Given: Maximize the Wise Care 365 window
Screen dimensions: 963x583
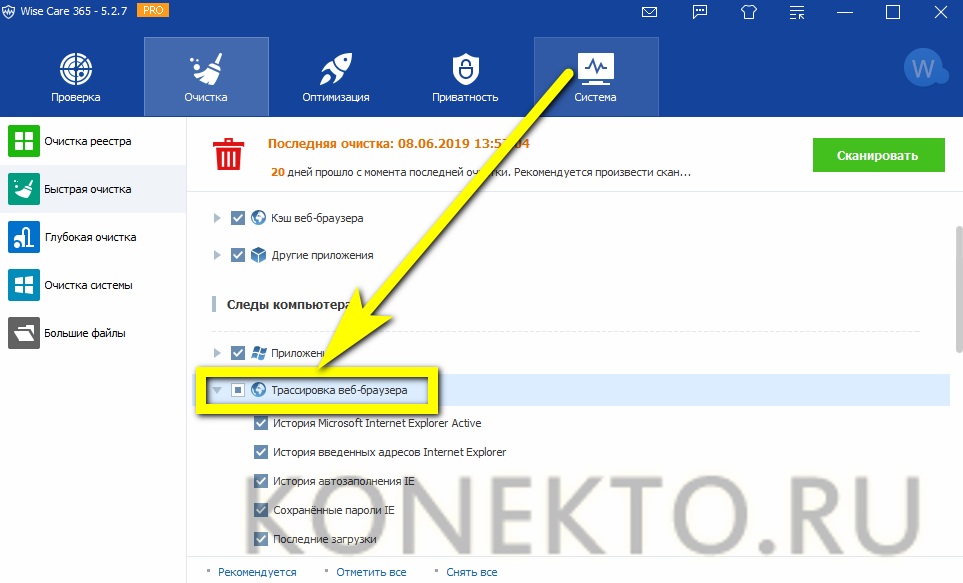Looking at the screenshot, I should (x=893, y=12).
